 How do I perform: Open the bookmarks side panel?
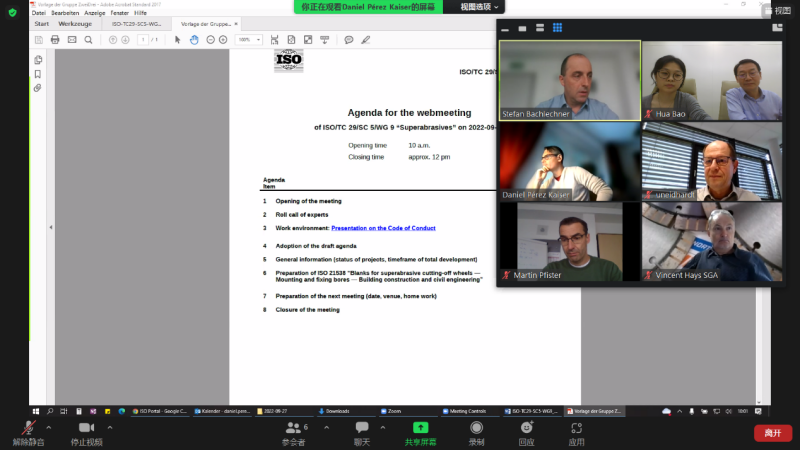click(x=38, y=74)
